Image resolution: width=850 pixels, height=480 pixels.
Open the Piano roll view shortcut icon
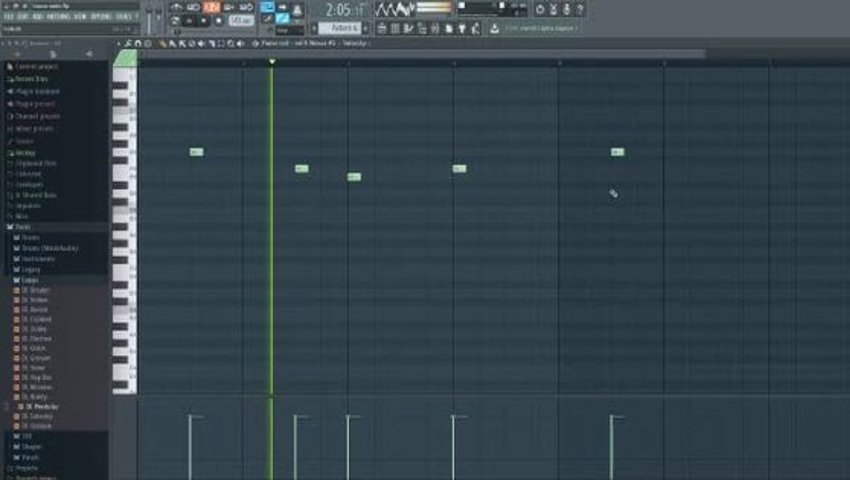[408, 28]
